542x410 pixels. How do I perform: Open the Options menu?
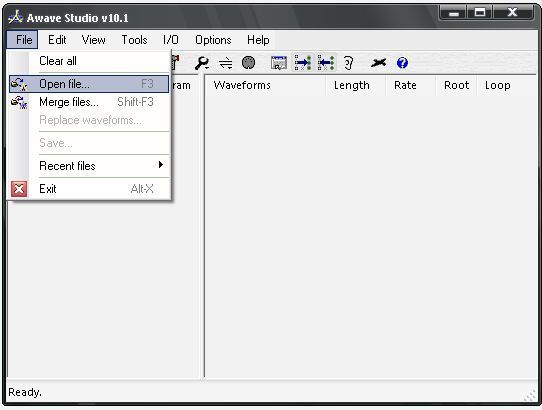pos(213,40)
